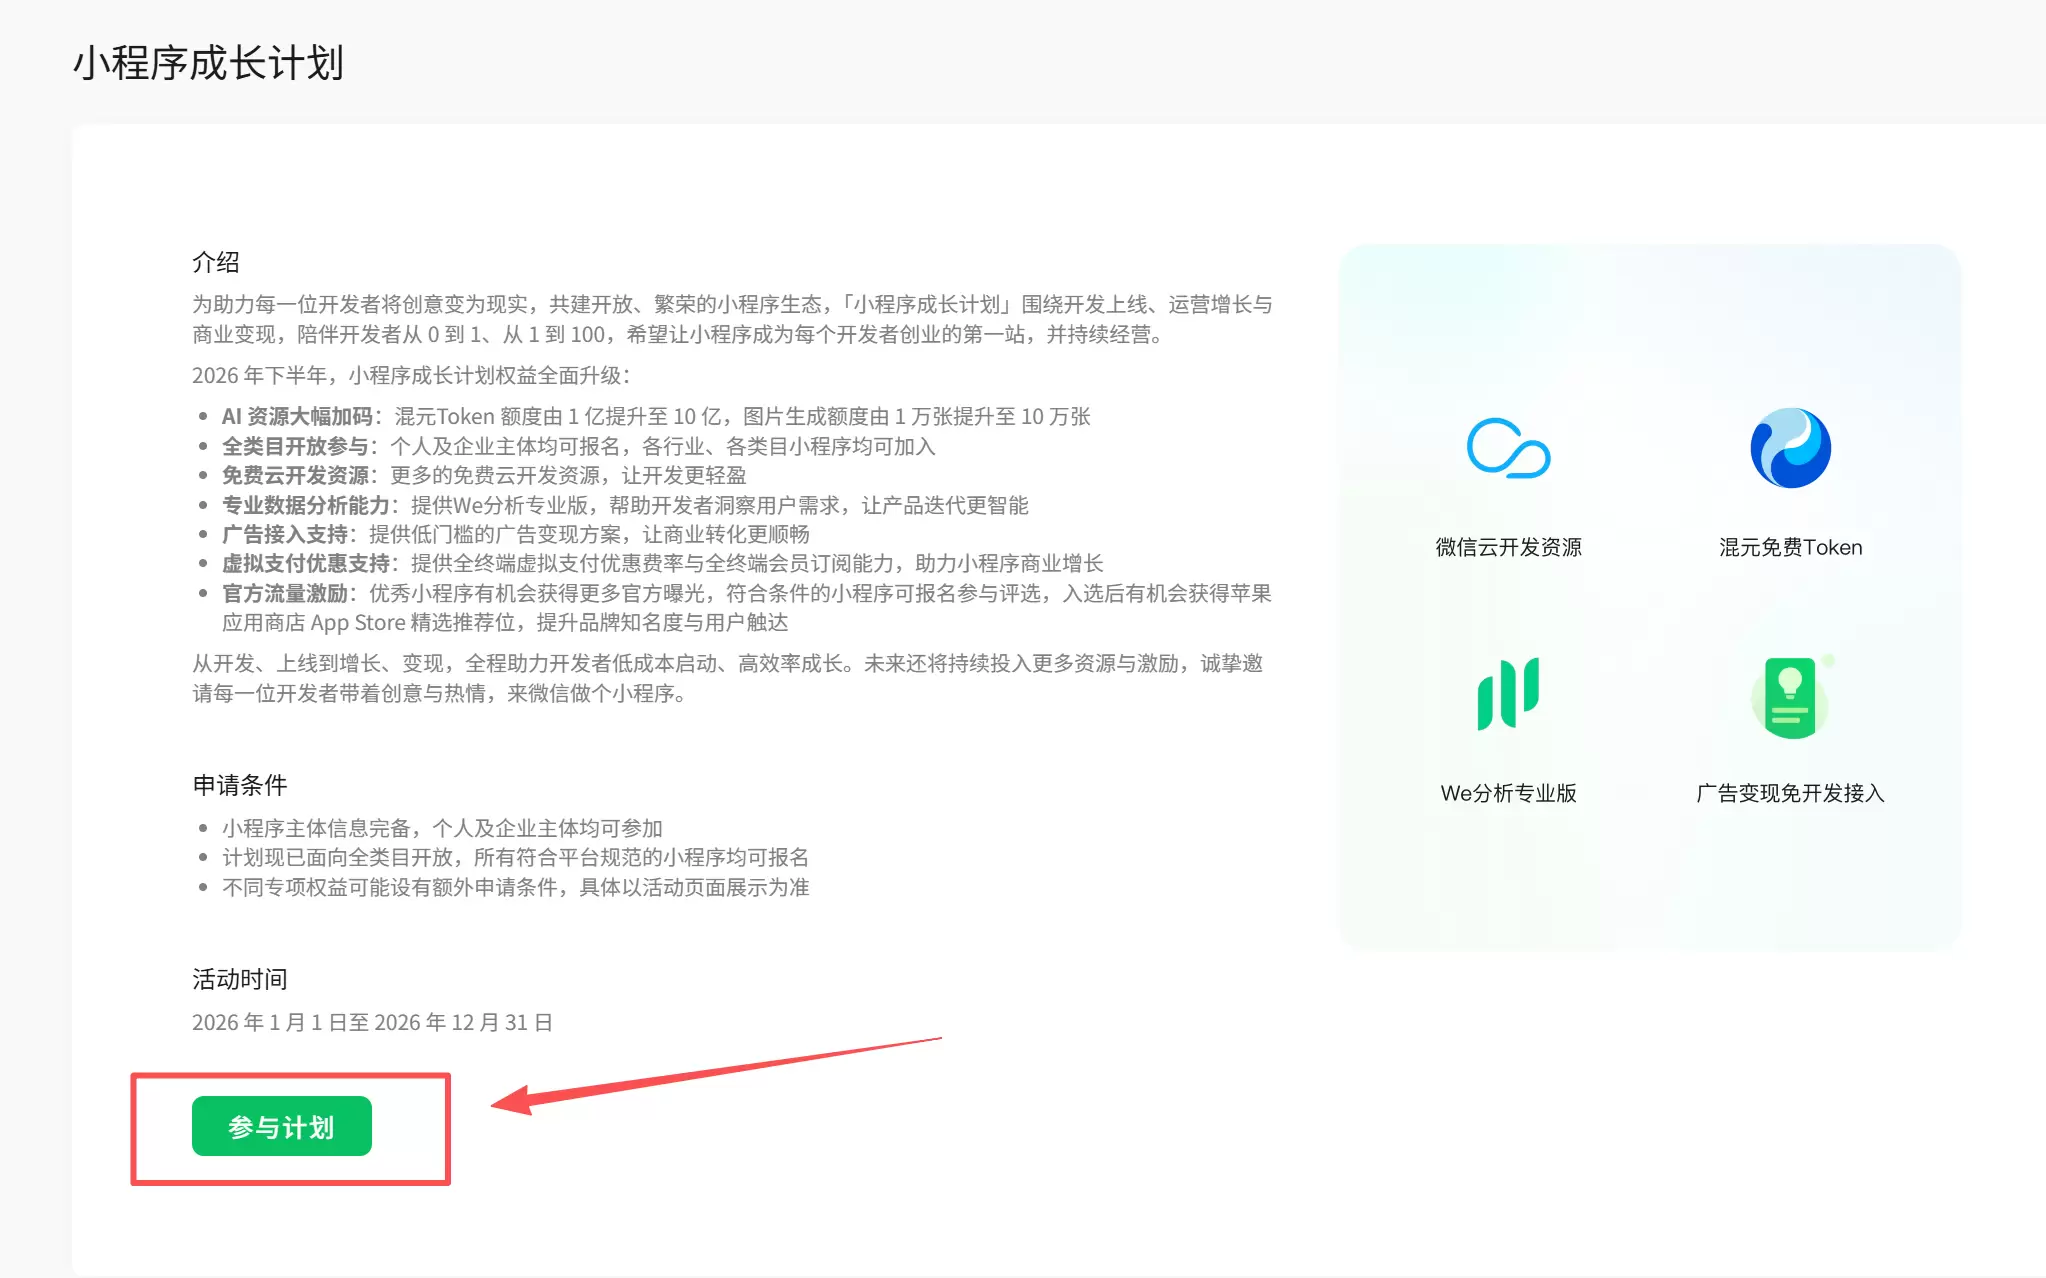This screenshot has height=1278, width=2046.
Task: Click the 全类目开放参与 bullet item
Action: tap(578, 446)
